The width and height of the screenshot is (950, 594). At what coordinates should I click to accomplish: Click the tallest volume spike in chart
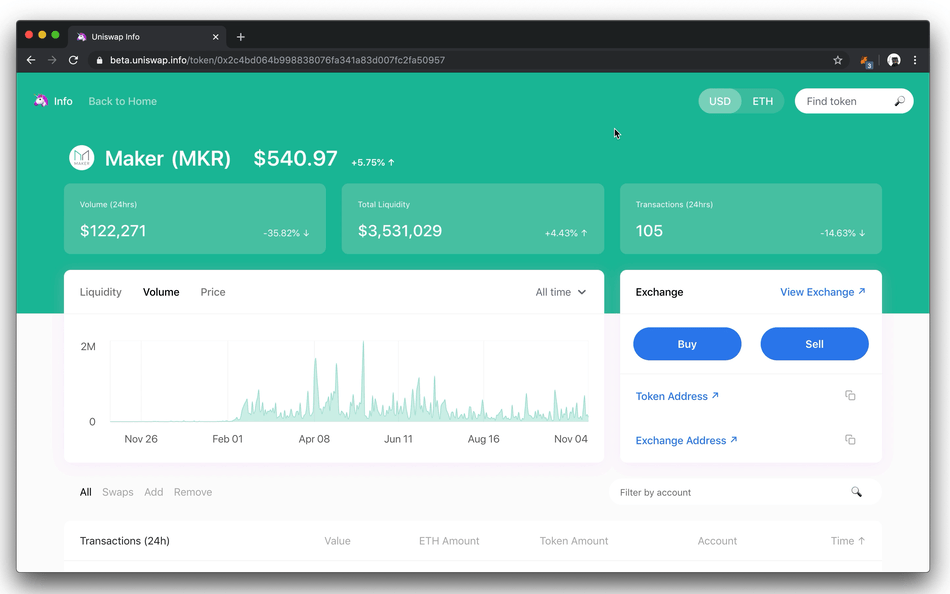point(363,382)
